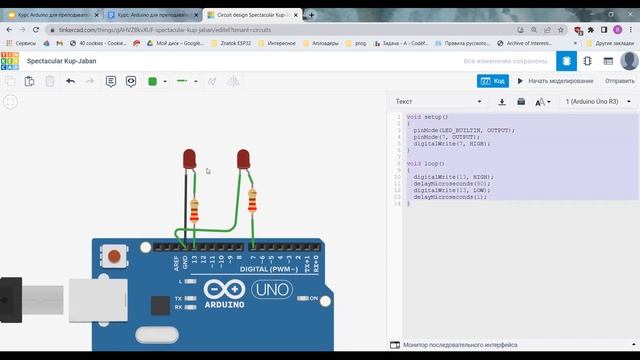Click code line digitalWrite(7, HIGH);
This screenshot has height=360, width=640.
(451, 144)
